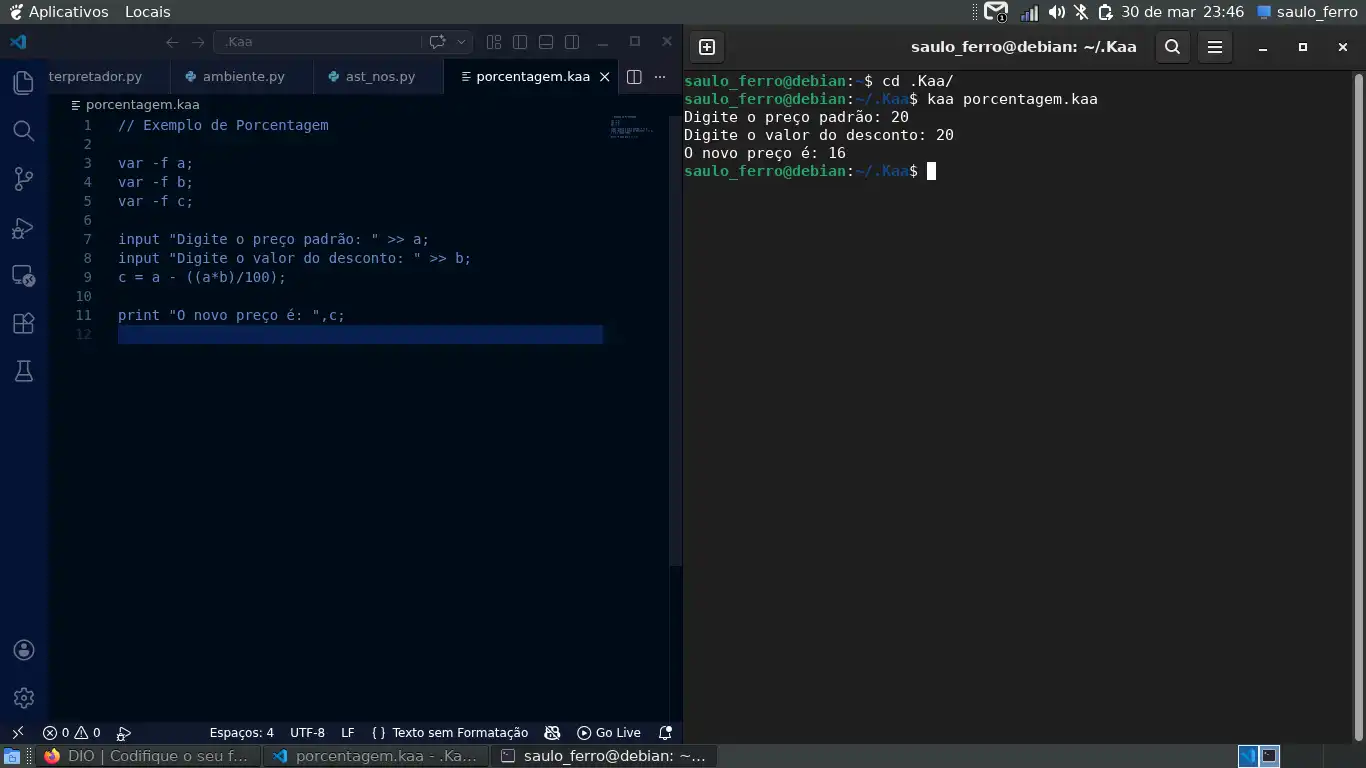This screenshot has width=1366, height=768.
Task: Open the Accounts menu icon
Action: point(24,650)
